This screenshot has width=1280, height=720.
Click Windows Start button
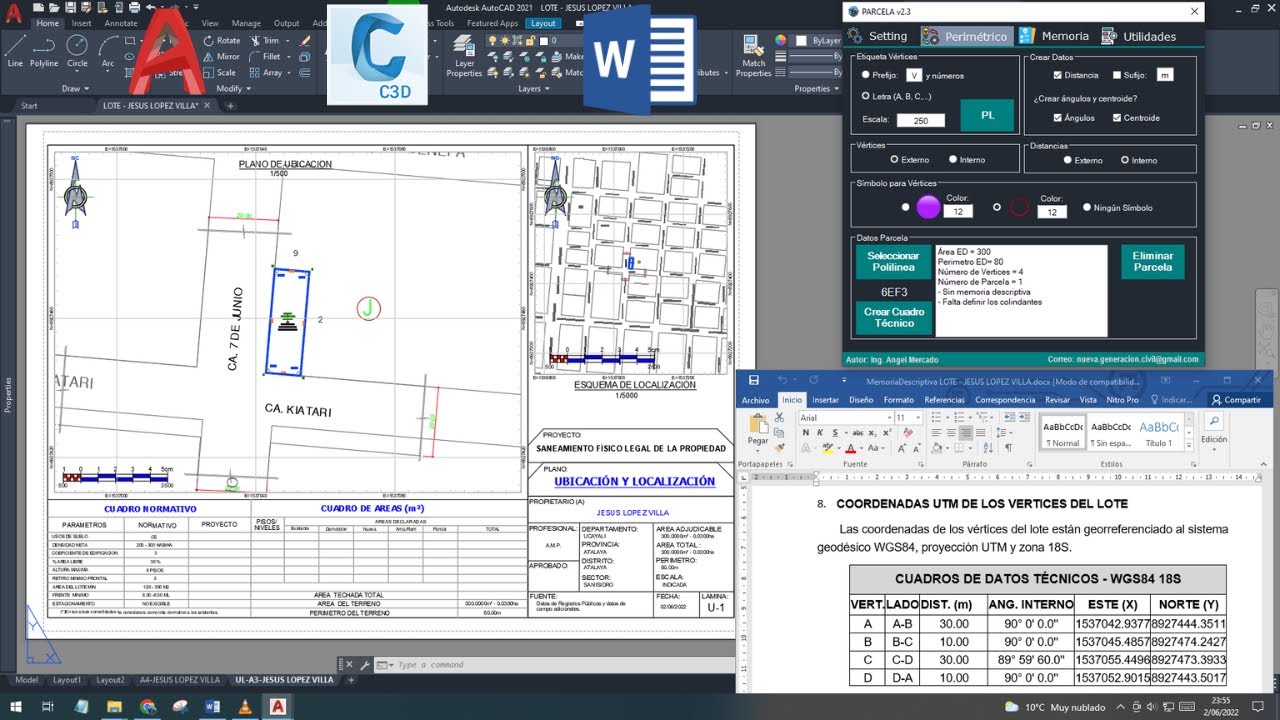tap(15, 706)
